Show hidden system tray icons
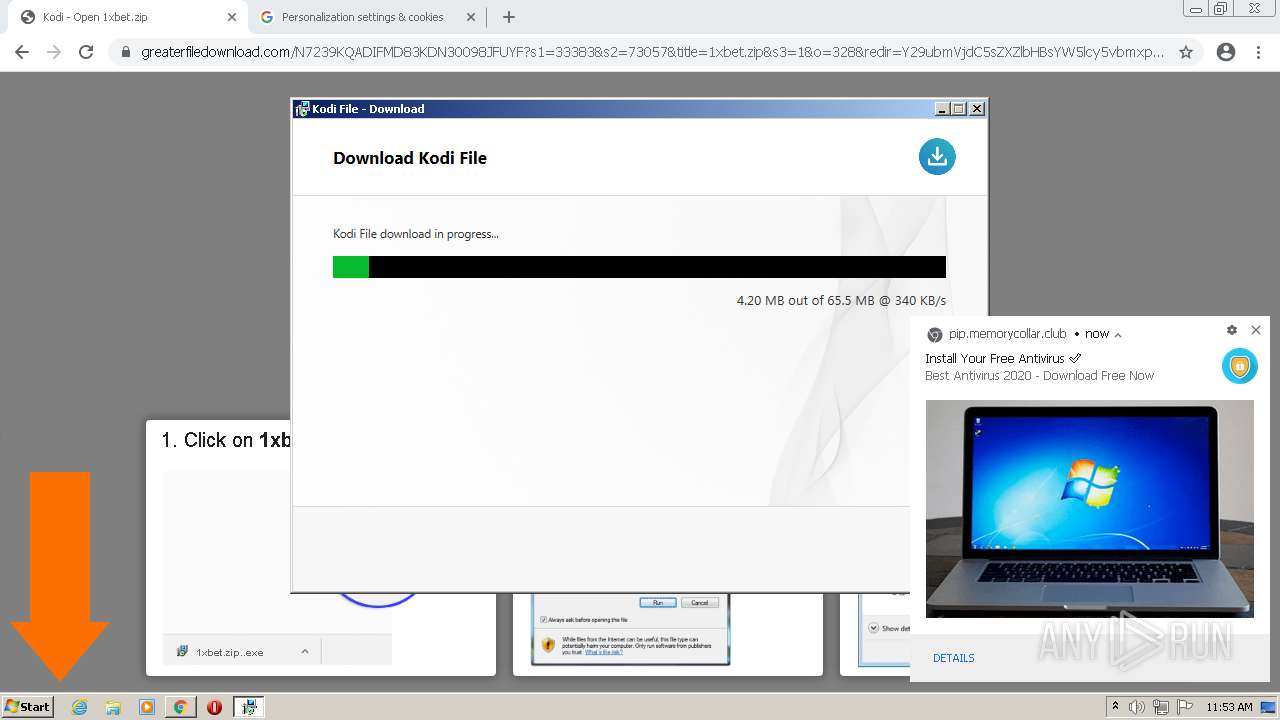 coord(1116,706)
